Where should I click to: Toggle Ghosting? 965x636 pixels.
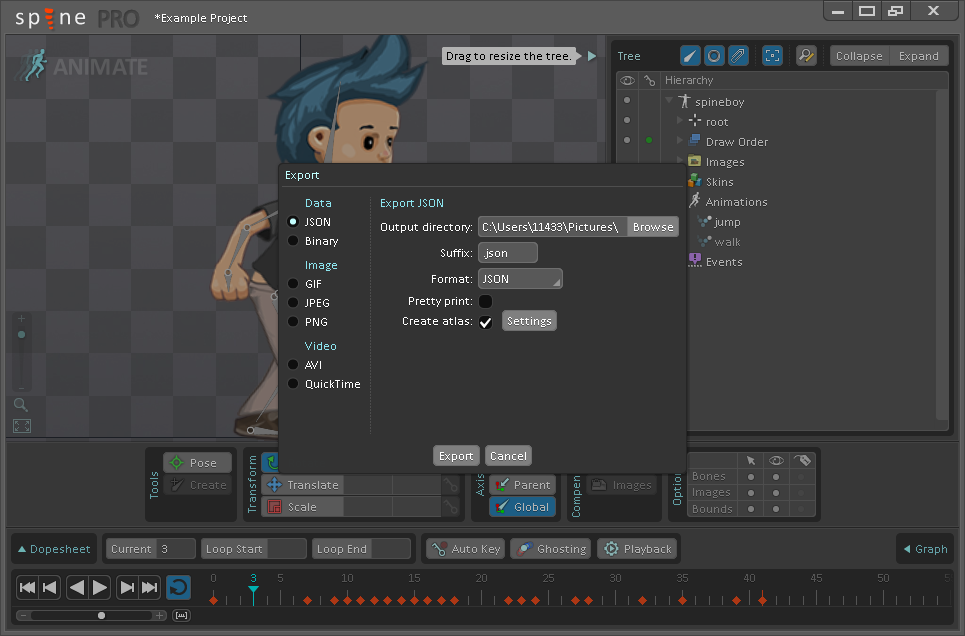click(551, 549)
